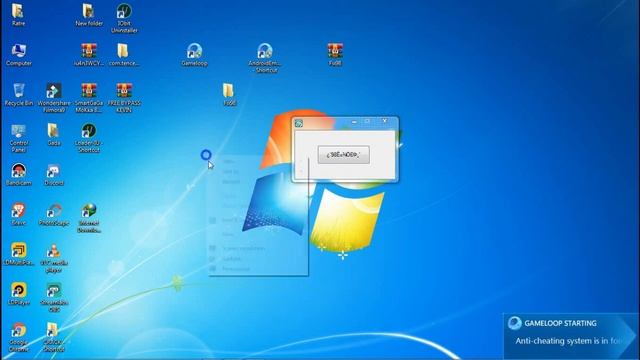Minimize the small dialog window

[354, 122]
